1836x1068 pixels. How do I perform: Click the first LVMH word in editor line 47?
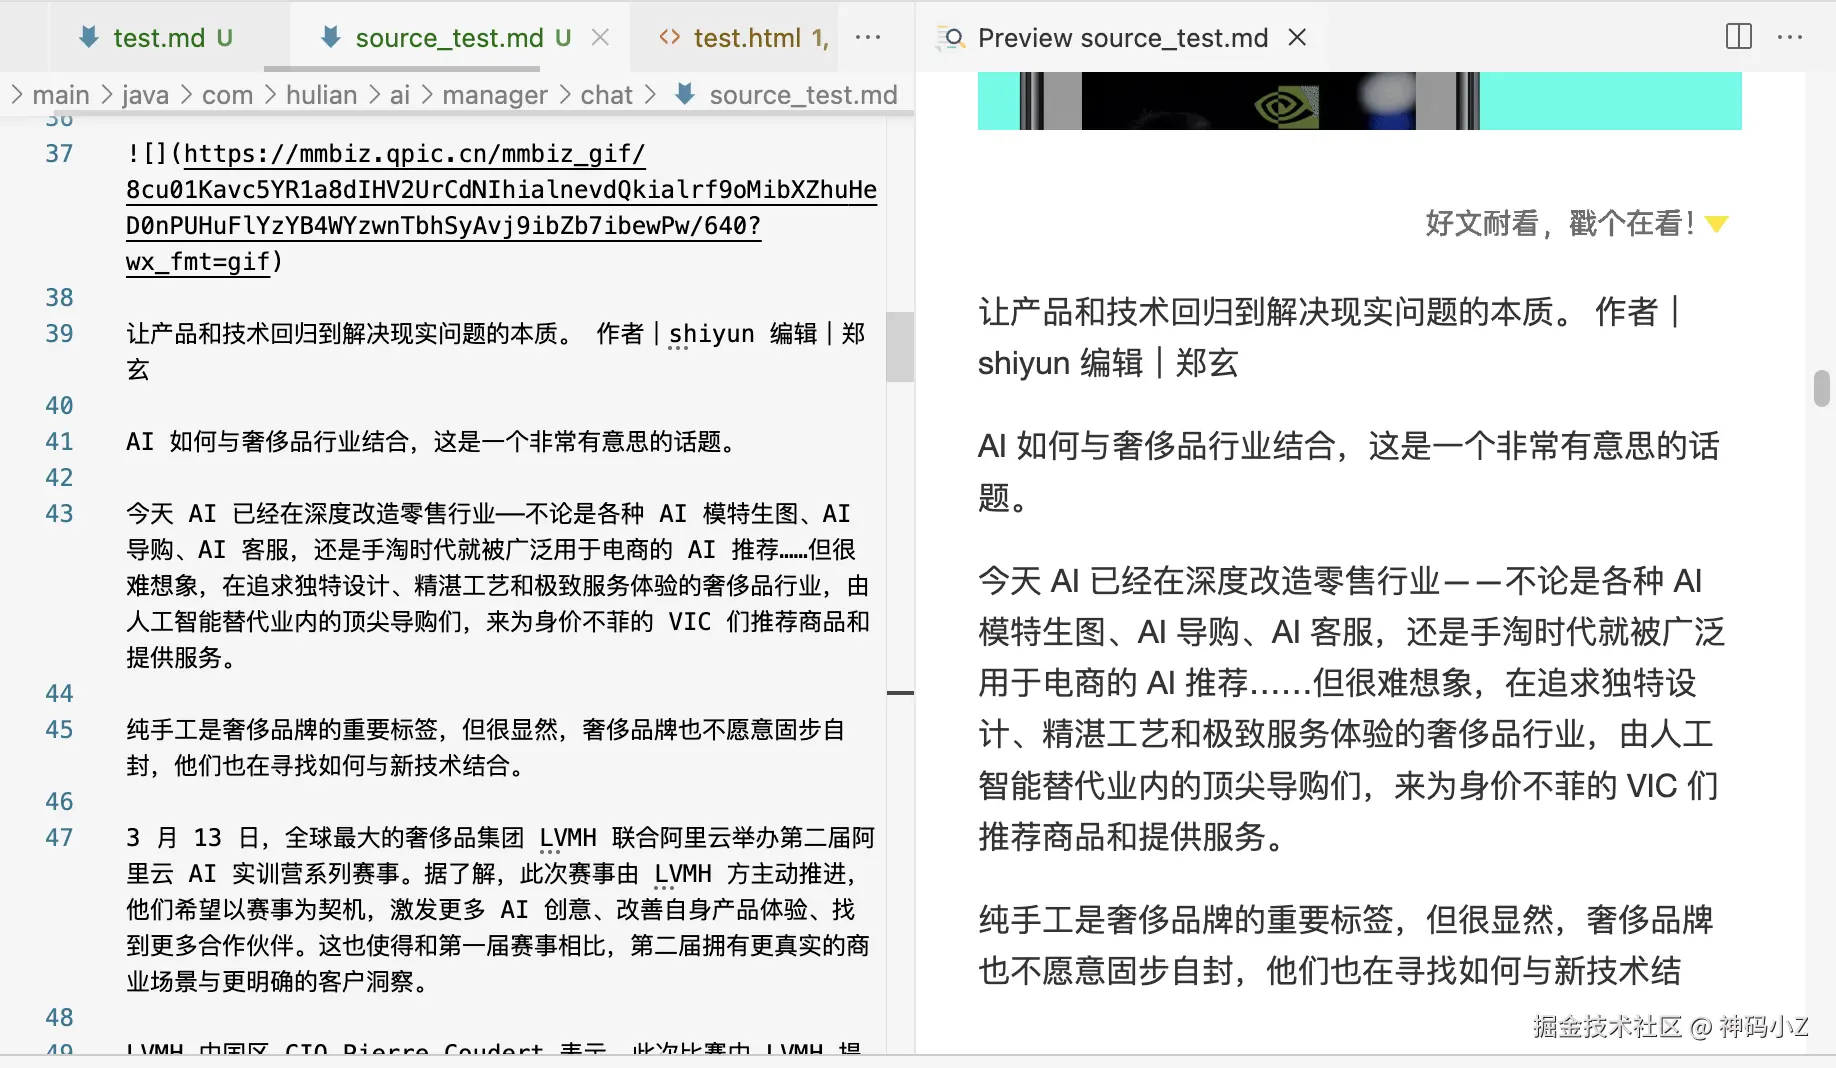(567, 838)
